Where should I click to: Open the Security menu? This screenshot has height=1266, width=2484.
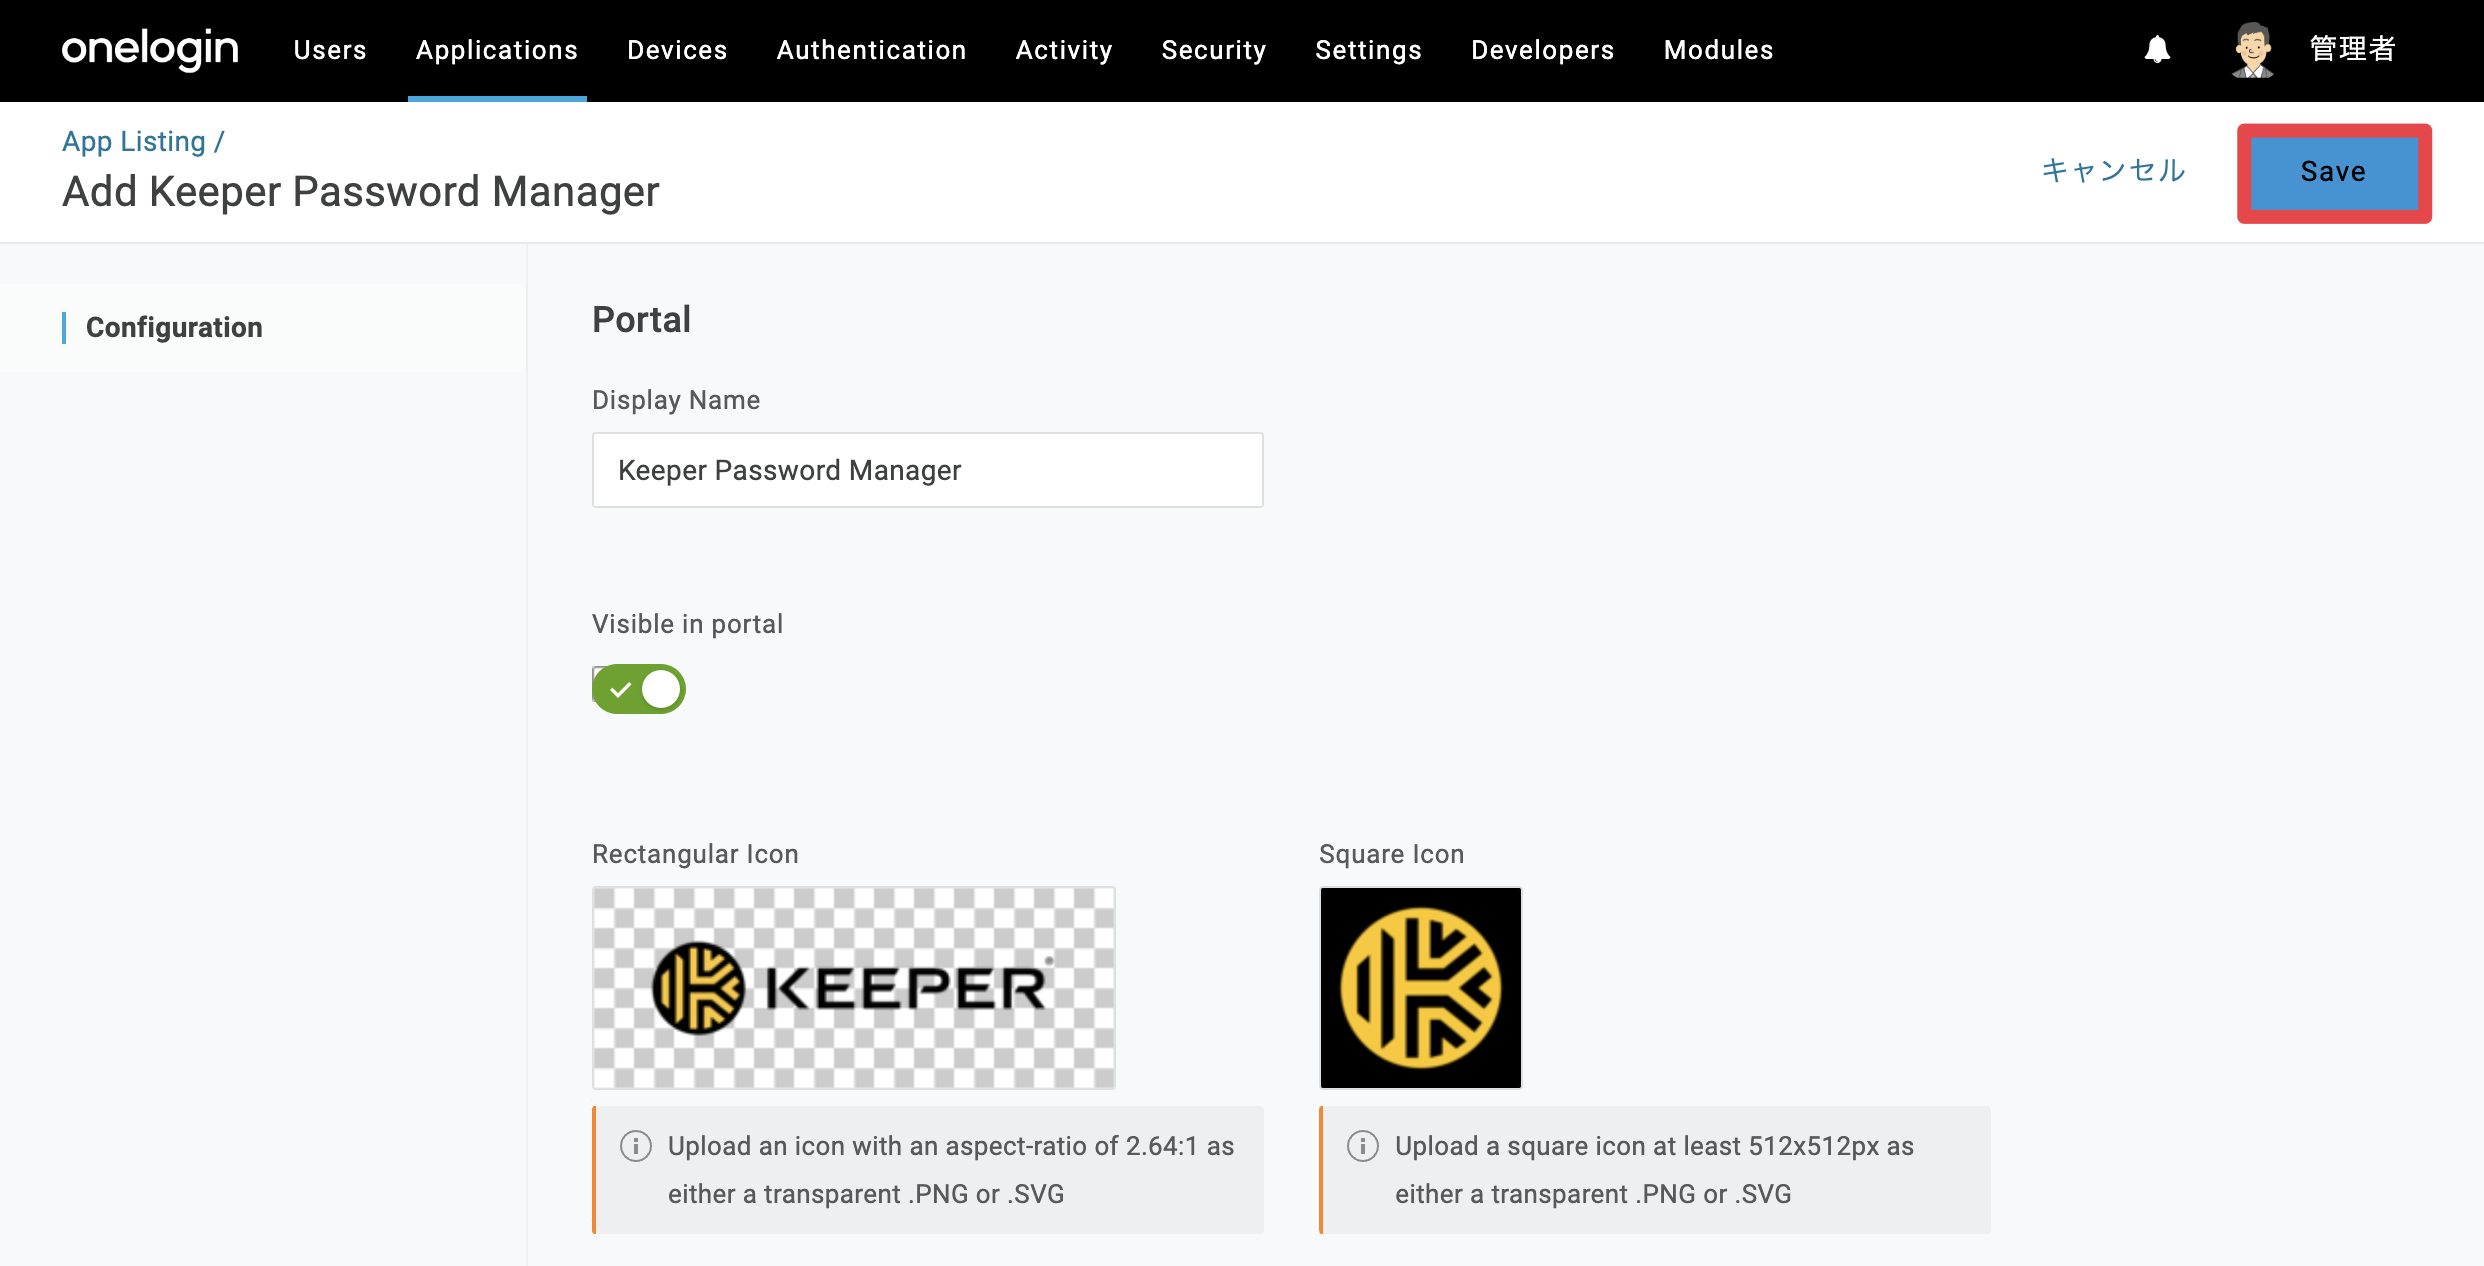1214,50
